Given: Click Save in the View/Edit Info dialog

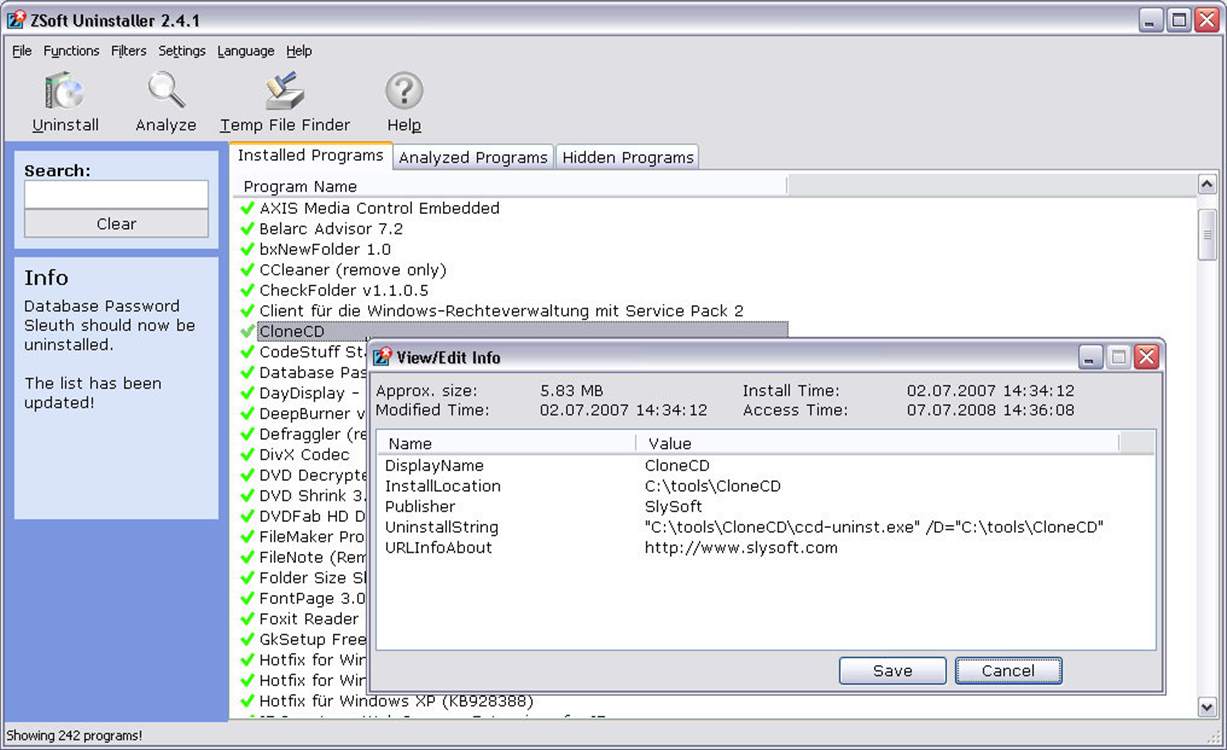Looking at the screenshot, I should pyautogui.click(x=892, y=671).
